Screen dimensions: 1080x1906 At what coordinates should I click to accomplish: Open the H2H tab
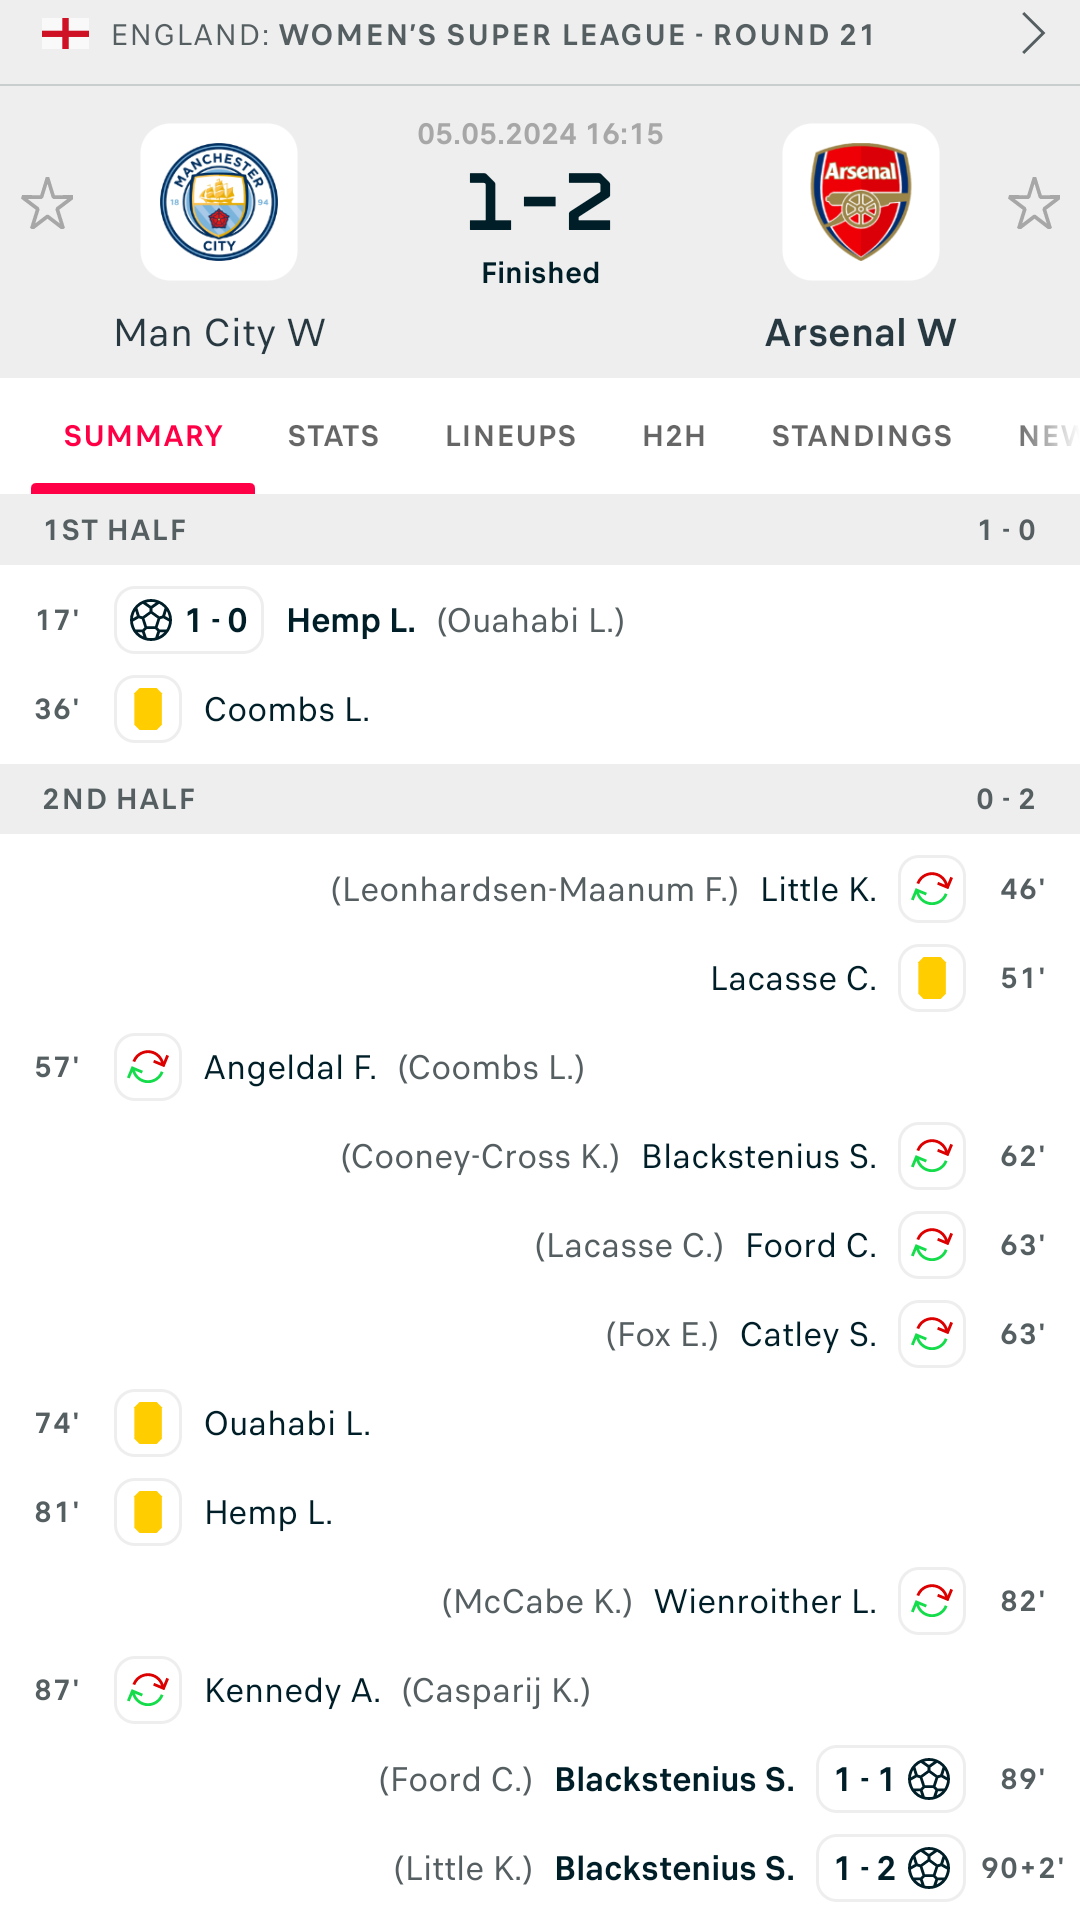click(x=674, y=436)
